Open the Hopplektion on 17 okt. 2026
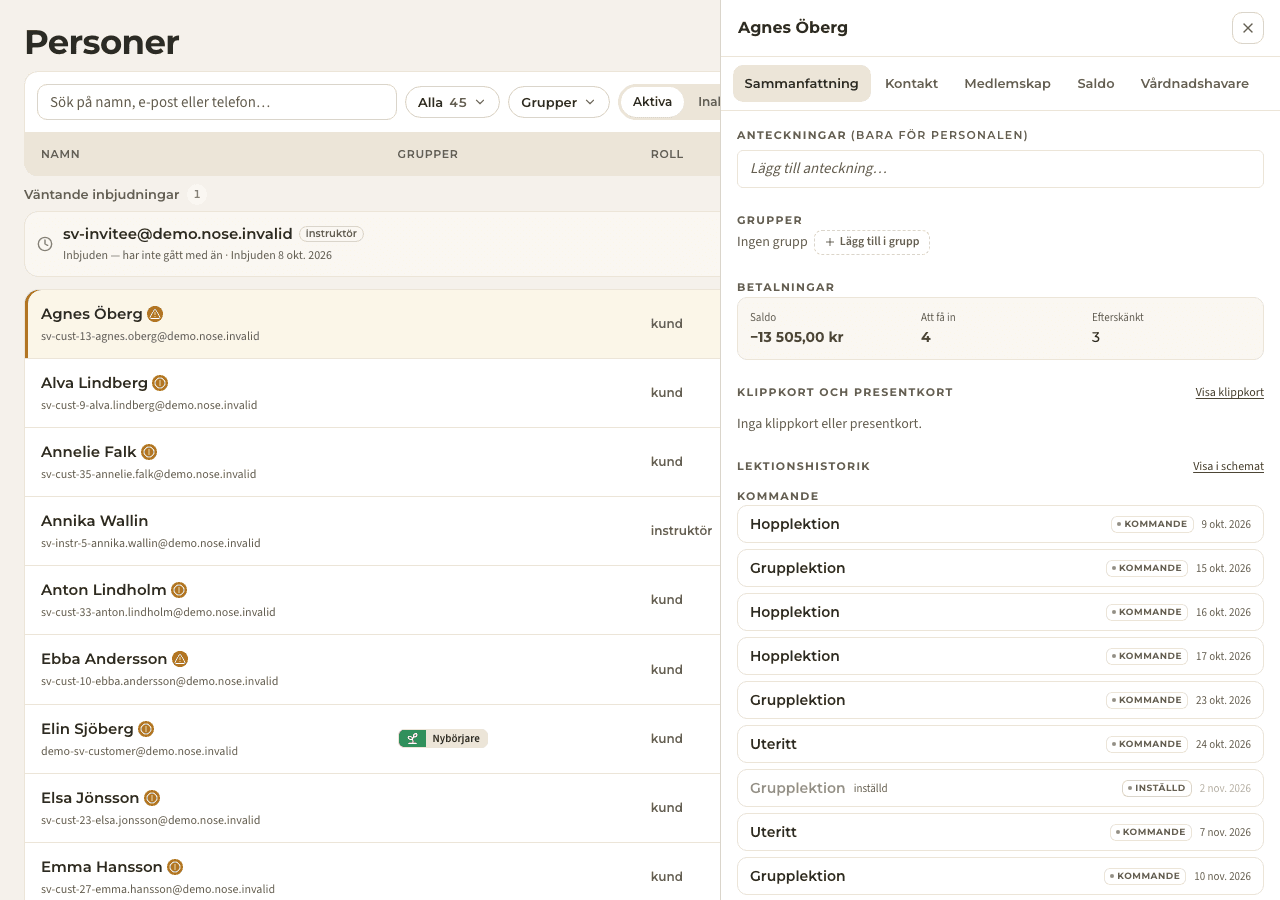Screen dimensions: 1280x900 tap(1000, 656)
